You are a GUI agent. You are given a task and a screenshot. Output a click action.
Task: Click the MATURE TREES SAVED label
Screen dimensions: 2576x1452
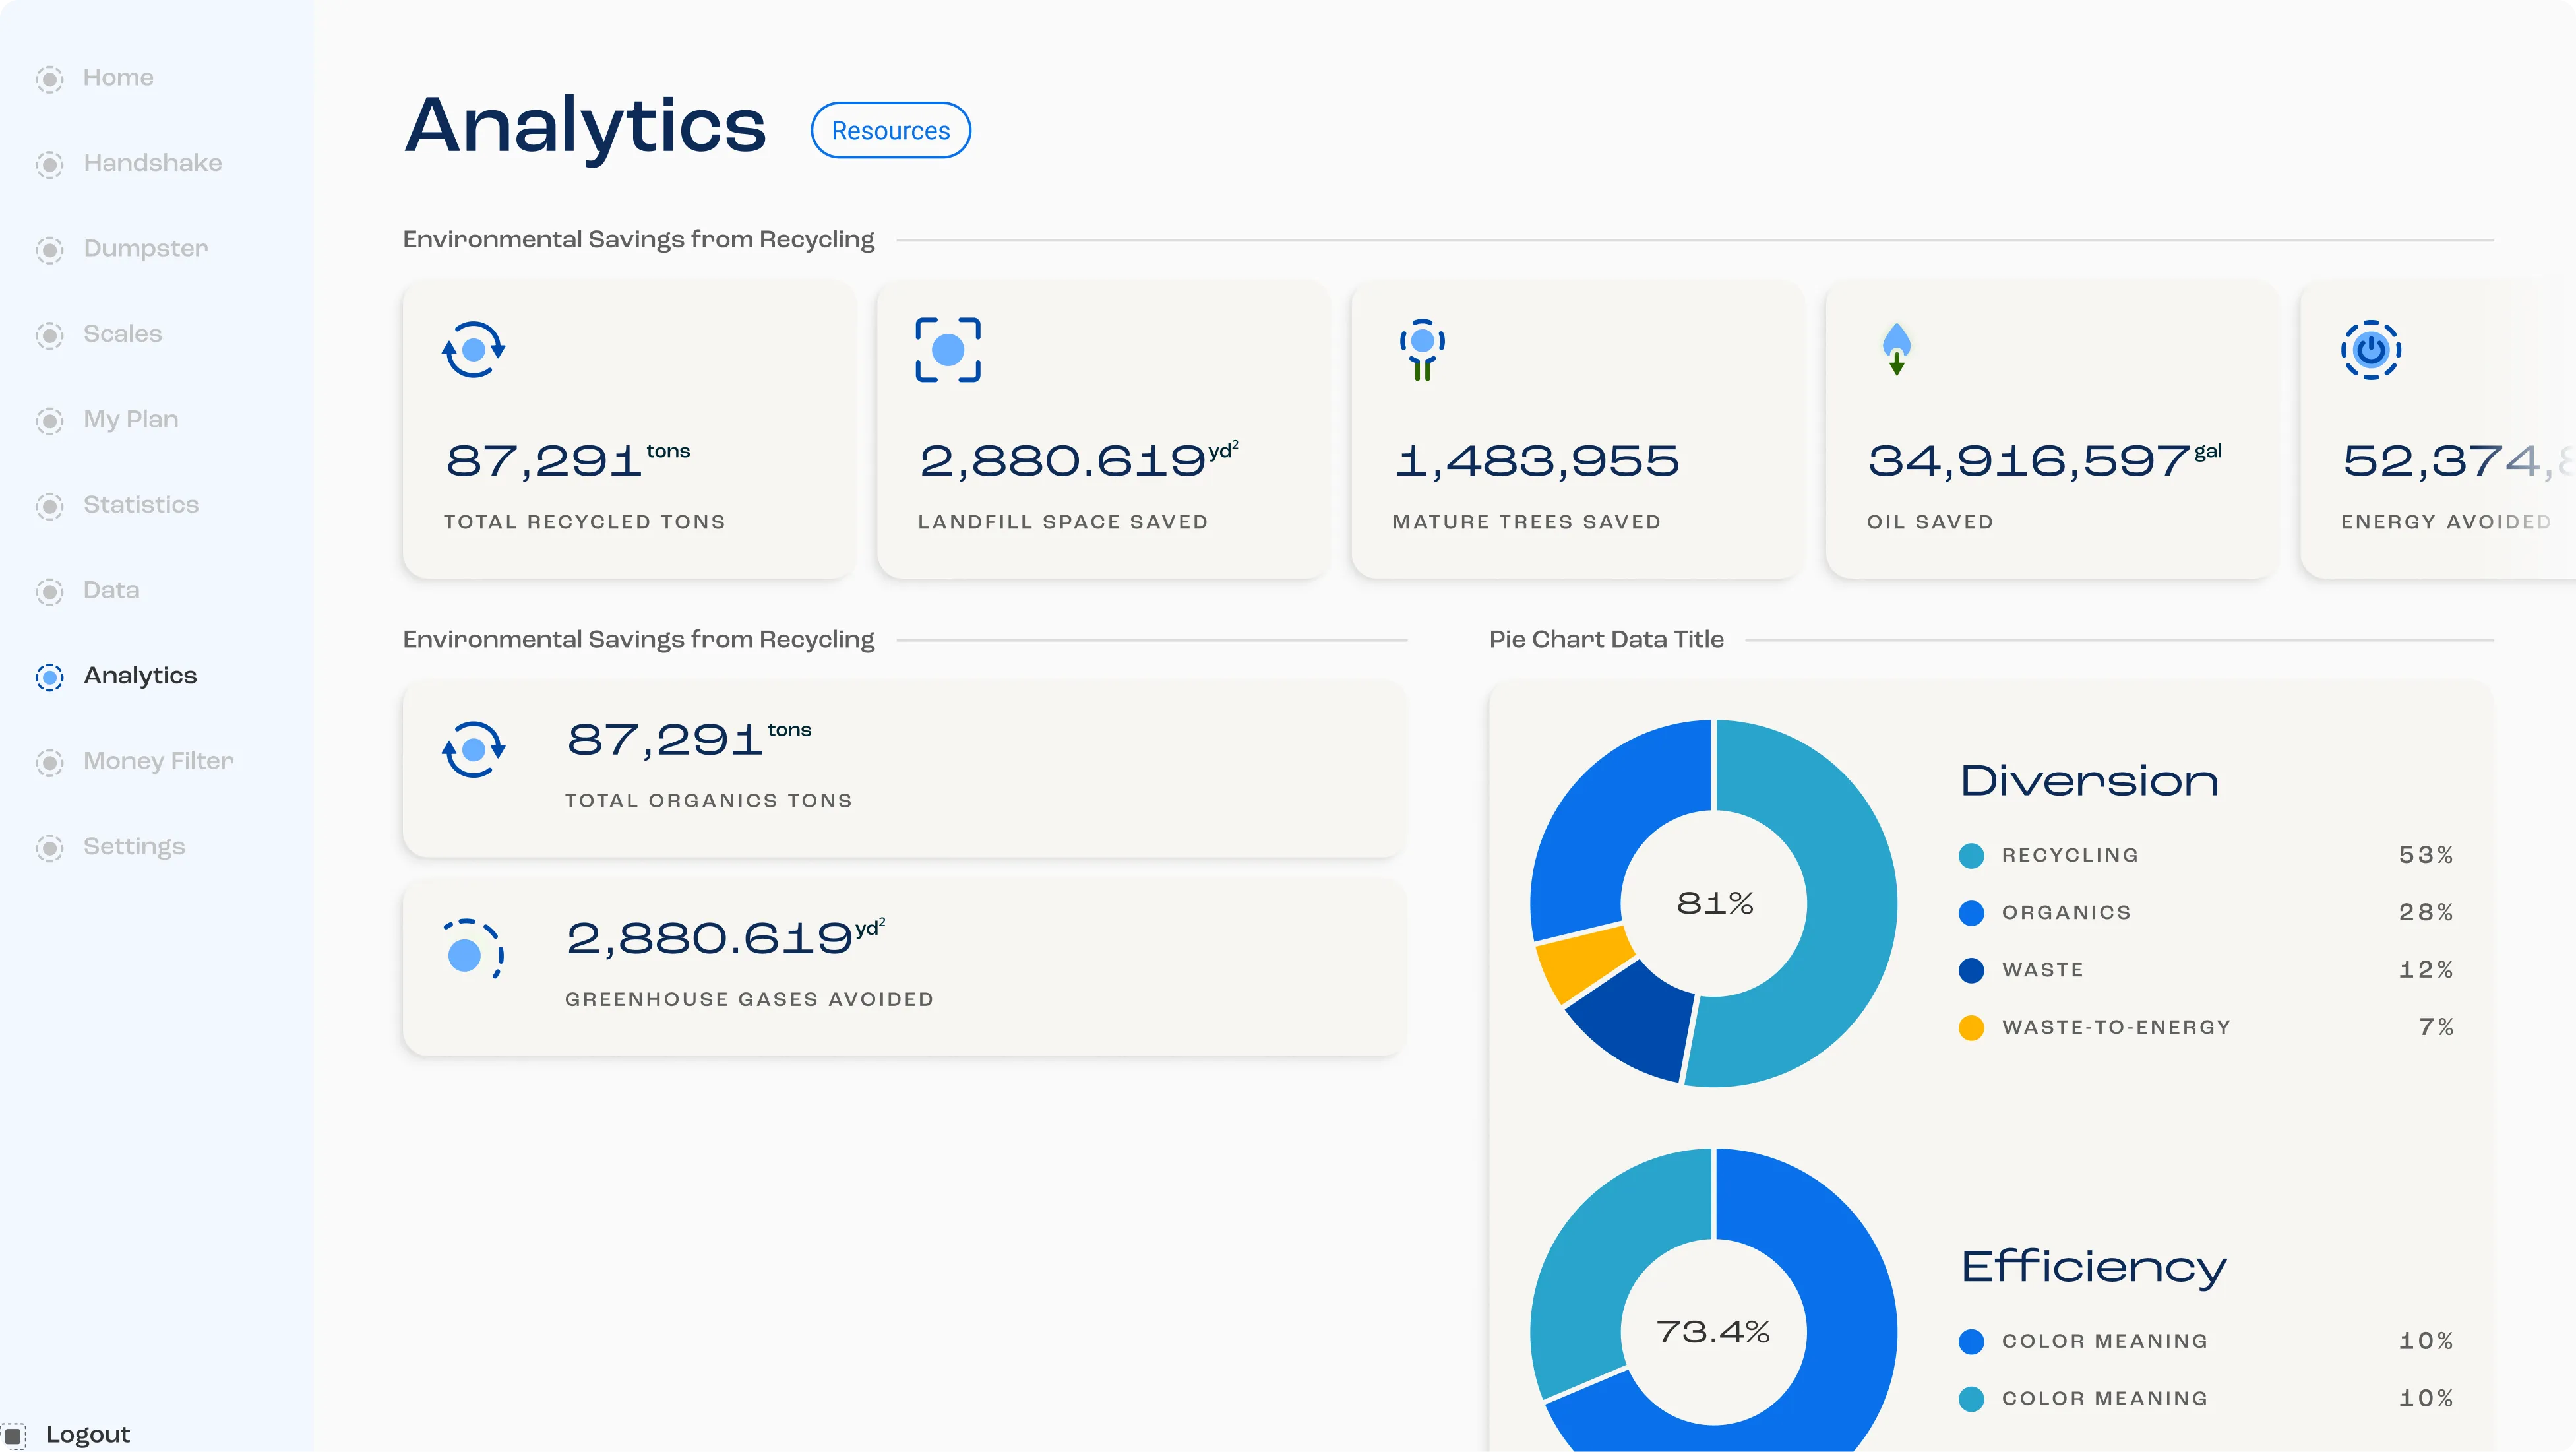[x=1527, y=522]
